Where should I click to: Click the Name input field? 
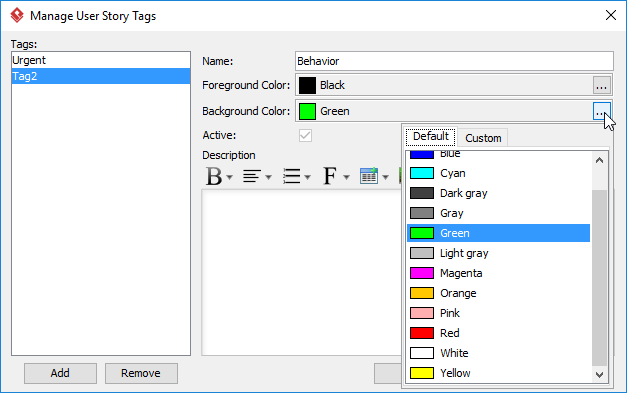454,61
